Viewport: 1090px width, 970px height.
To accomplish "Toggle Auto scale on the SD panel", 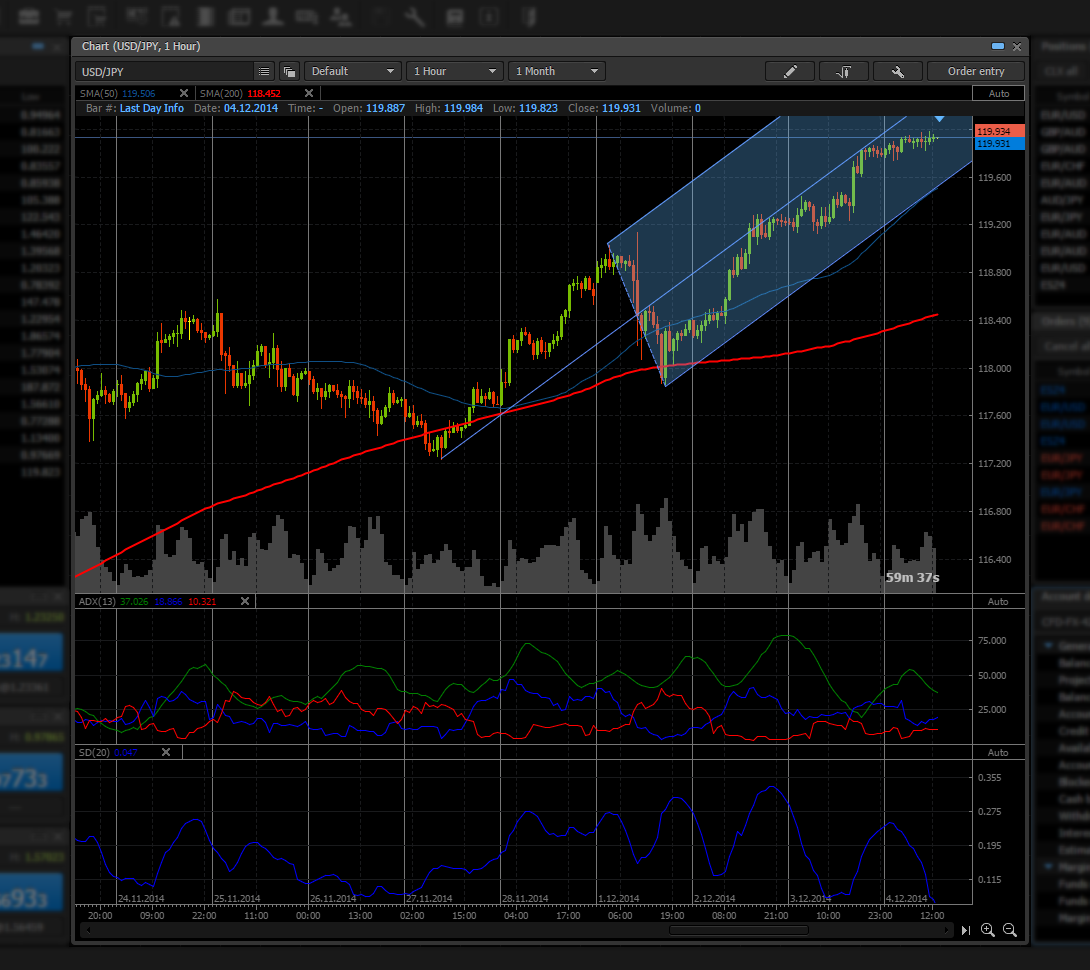I will [998, 752].
